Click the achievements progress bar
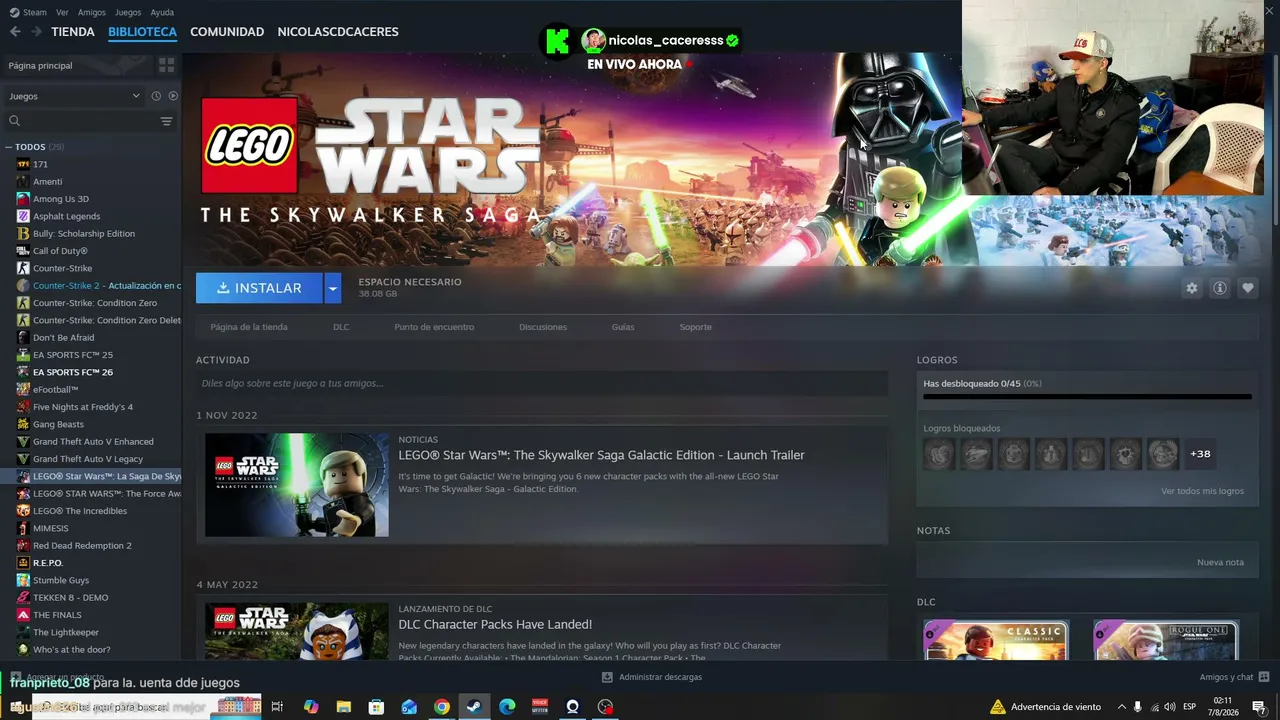The height and width of the screenshot is (720, 1280). pos(1087,397)
